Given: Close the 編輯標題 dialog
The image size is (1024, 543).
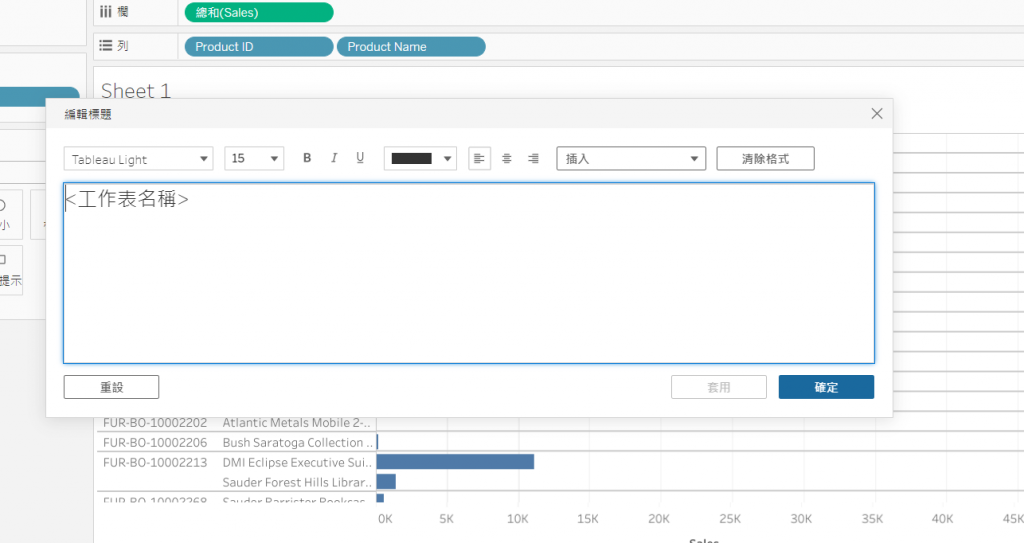Looking at the screenshot, I should point(876,114).
